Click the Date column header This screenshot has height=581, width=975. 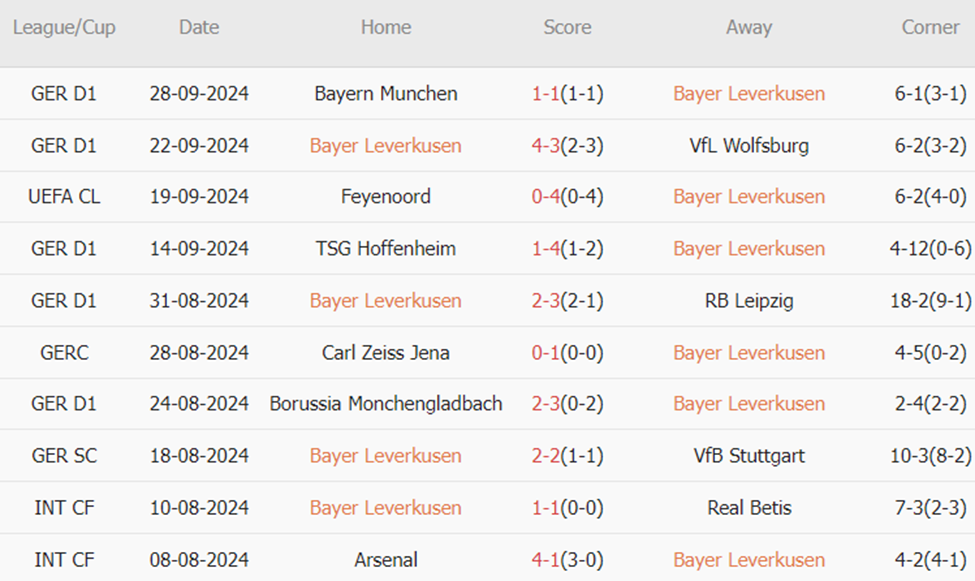point(199,28)
